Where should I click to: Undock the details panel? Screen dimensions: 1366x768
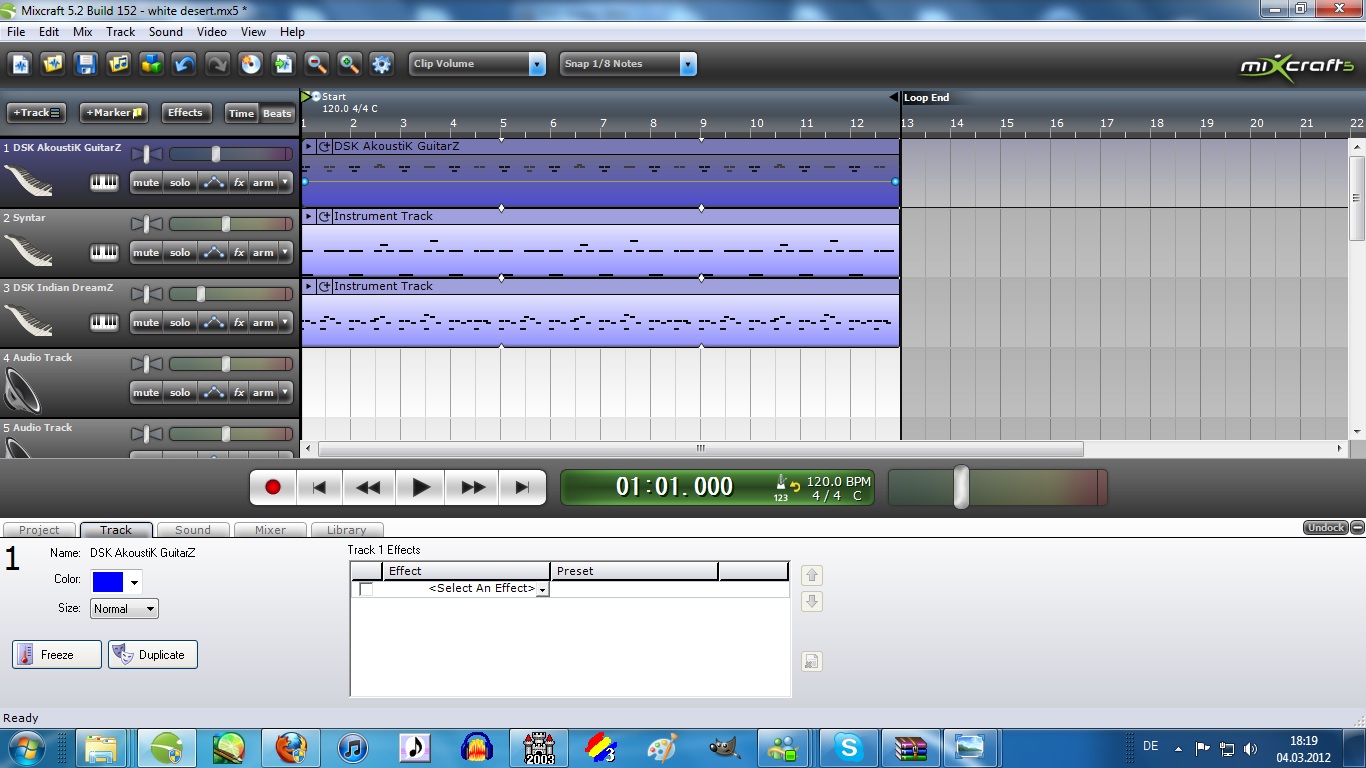[1325, 528]
